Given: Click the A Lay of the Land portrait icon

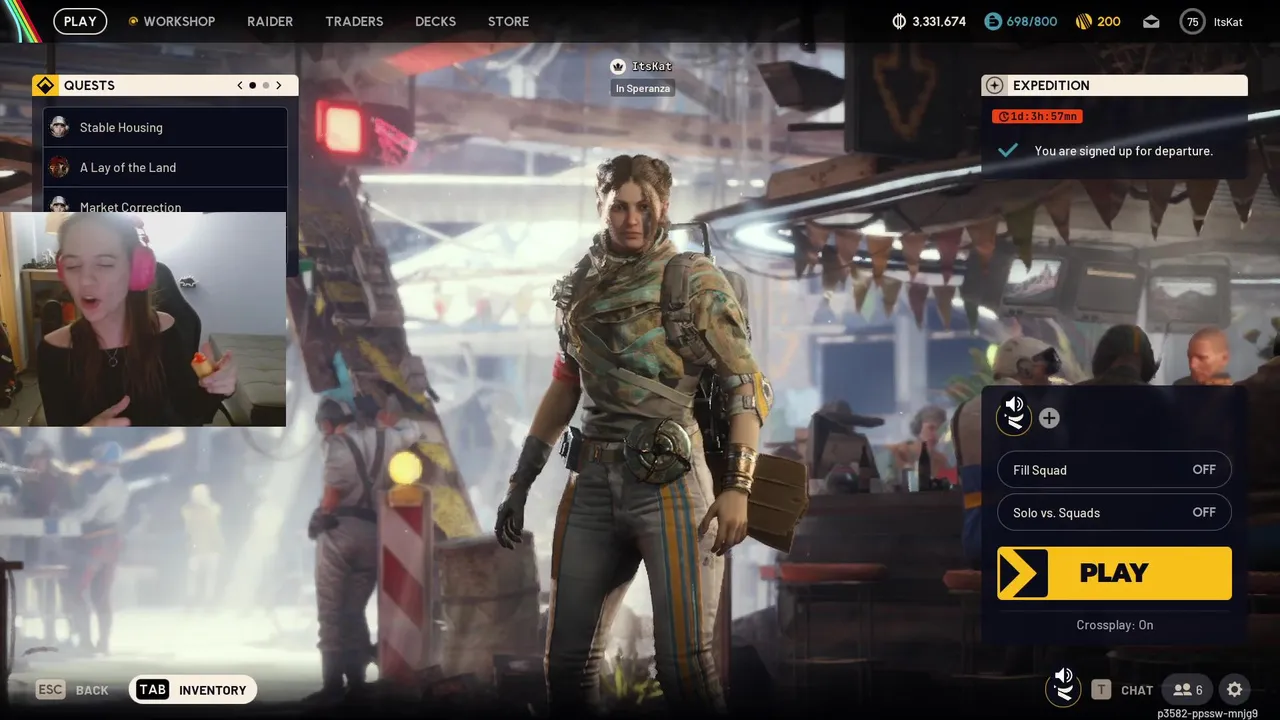Looking at the screenshot, I should [x=59, y=167].
